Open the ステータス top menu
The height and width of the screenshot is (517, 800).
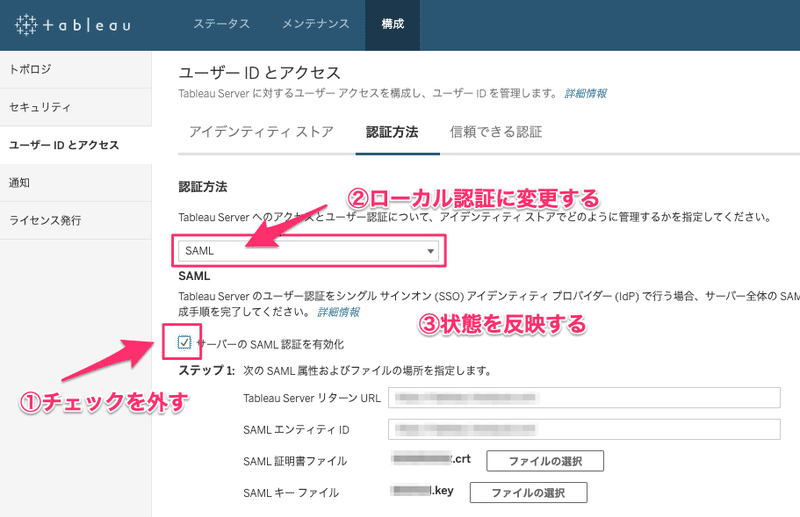pos(221,24)
